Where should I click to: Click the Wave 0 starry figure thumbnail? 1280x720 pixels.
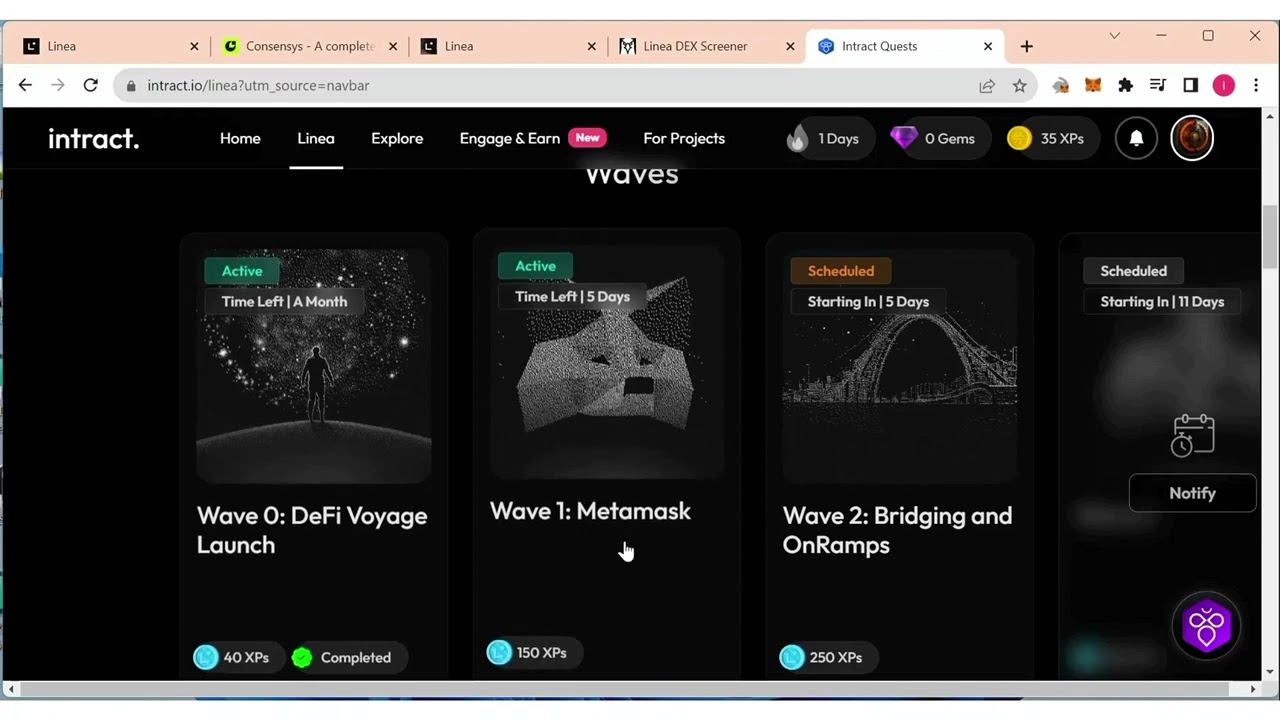[x=314, y=366]
